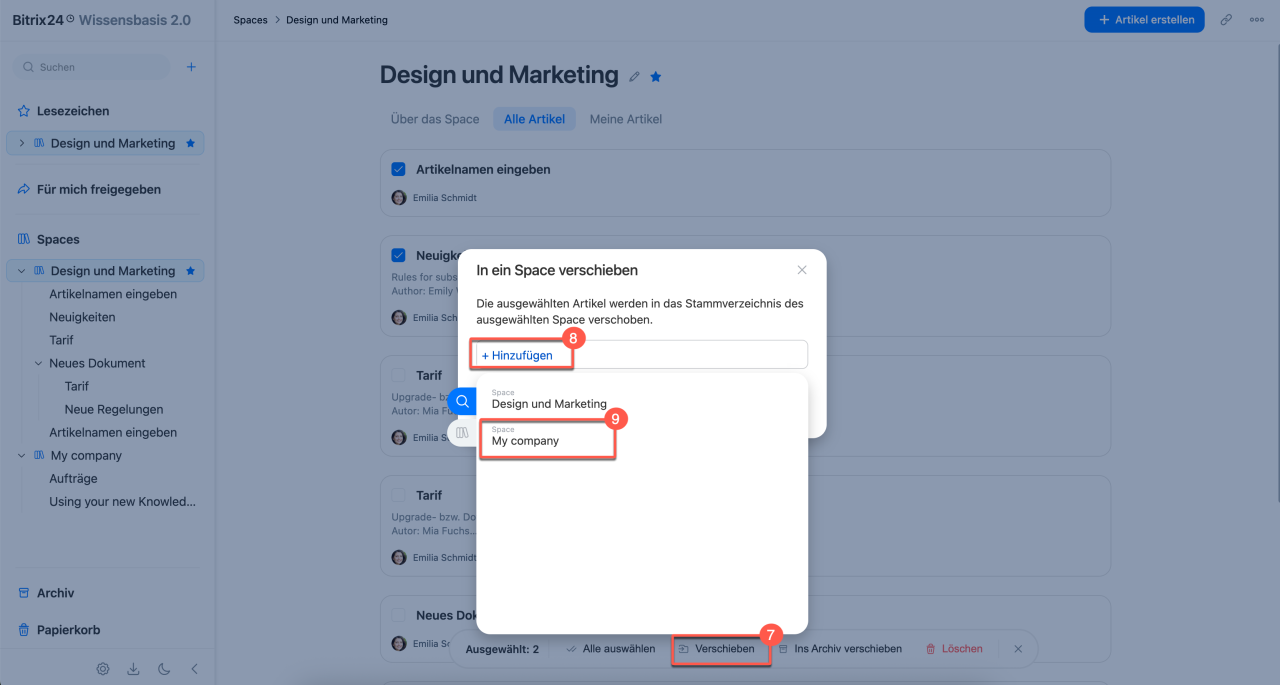This screenshot has width=1280, height=685.
Task: Collapse the My company space tree
Action: pyautogui.click(x=22, y=455)
